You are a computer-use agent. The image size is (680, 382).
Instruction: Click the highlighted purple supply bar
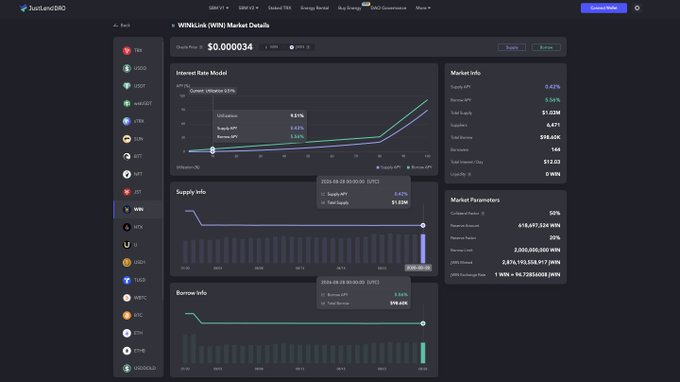(423, 248)
